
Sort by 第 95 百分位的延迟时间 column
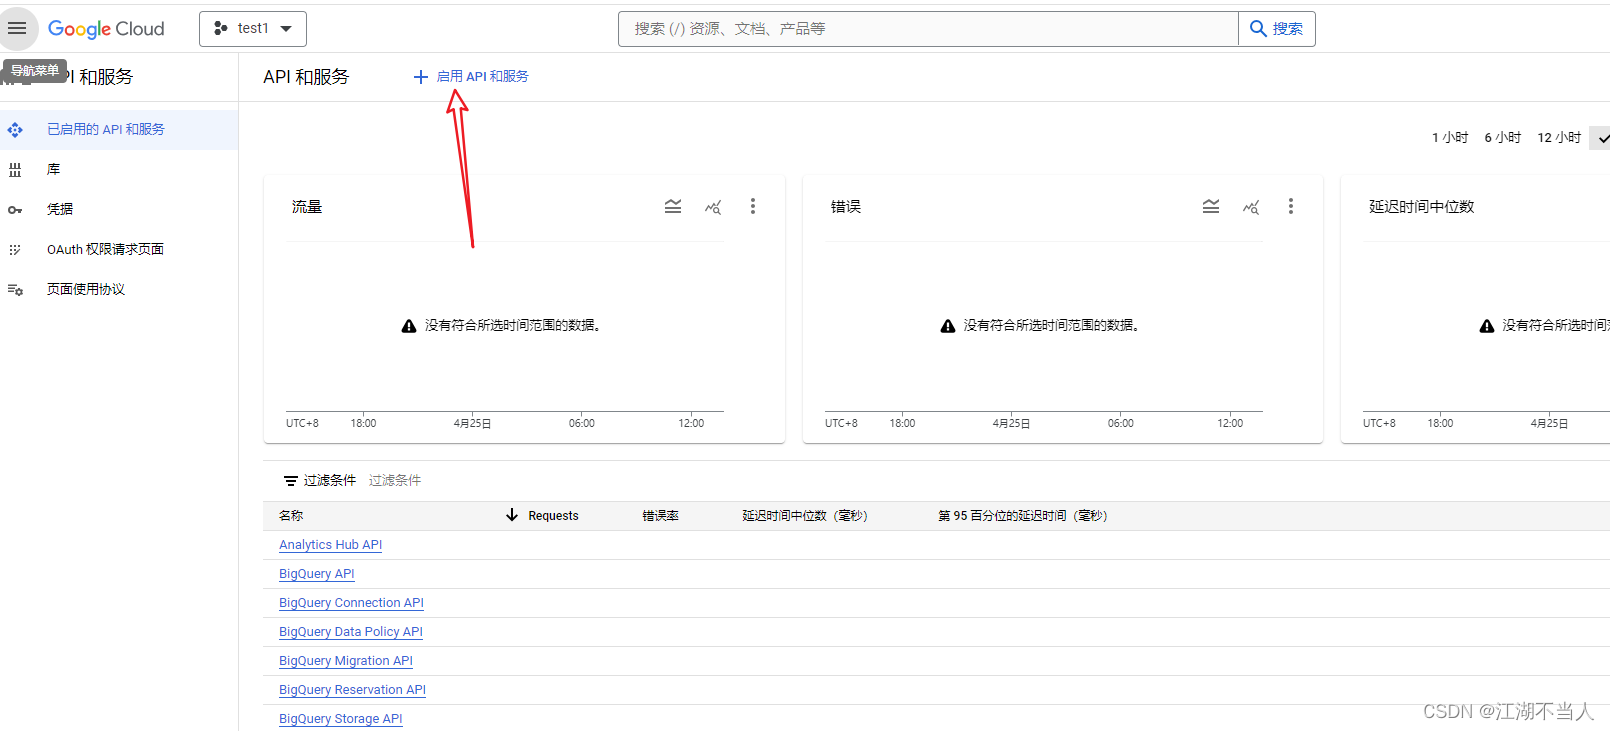(x=1023, y=516)
